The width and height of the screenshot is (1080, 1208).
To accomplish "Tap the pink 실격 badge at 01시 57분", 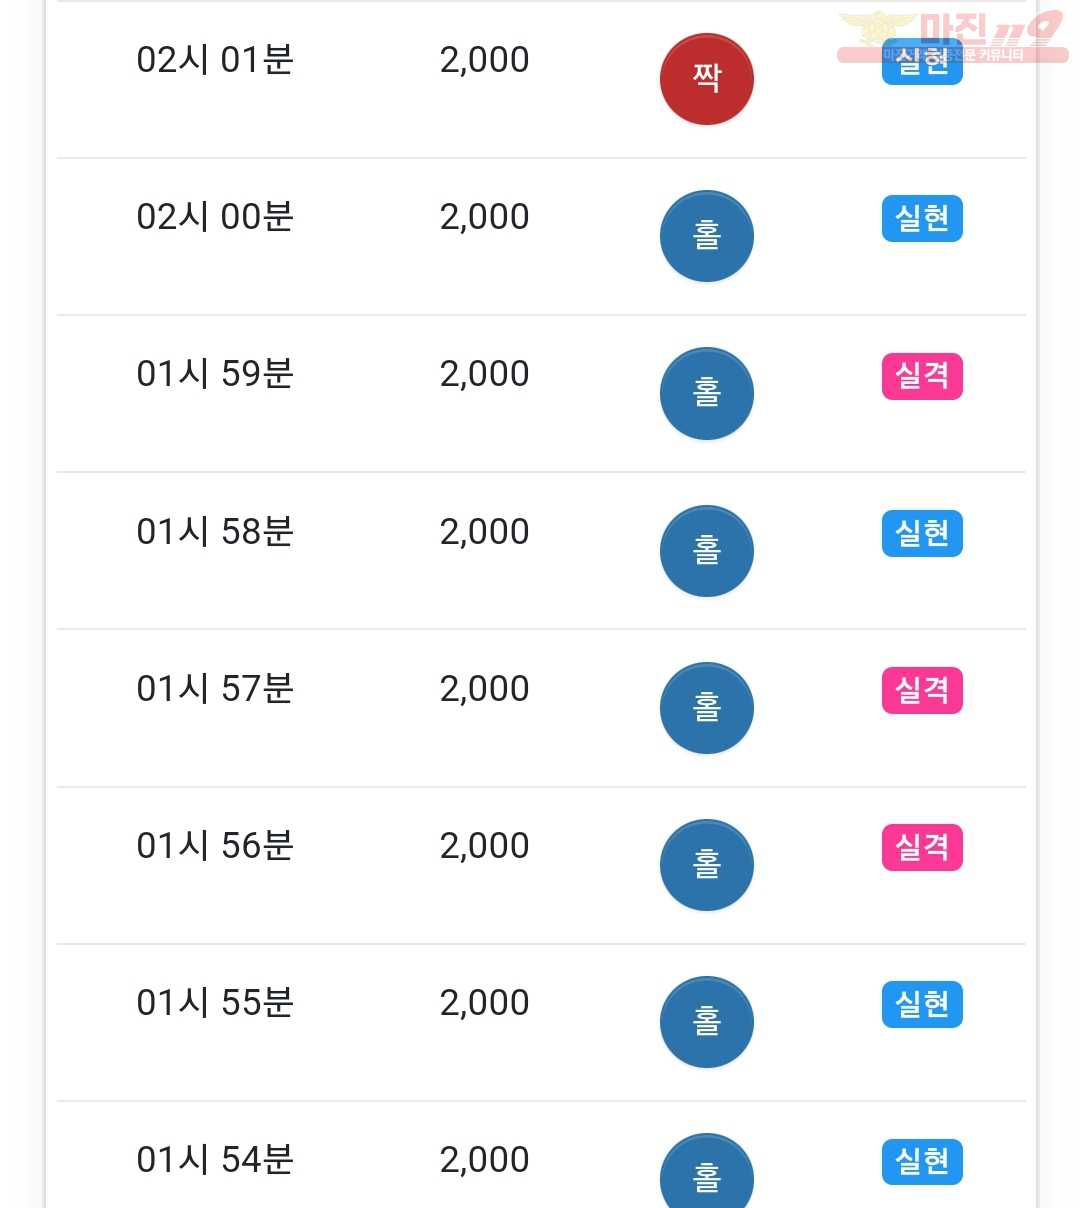I will [x=922, y=690].
